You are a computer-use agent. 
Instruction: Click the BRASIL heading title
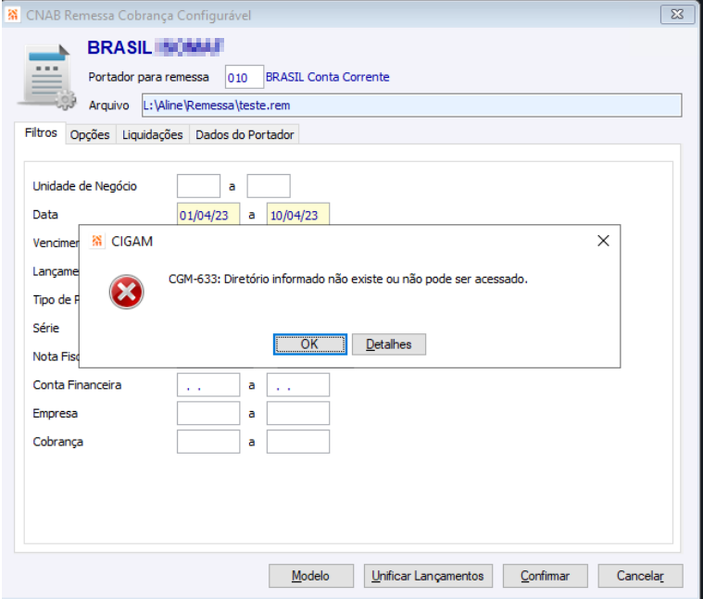coord(120,48)
